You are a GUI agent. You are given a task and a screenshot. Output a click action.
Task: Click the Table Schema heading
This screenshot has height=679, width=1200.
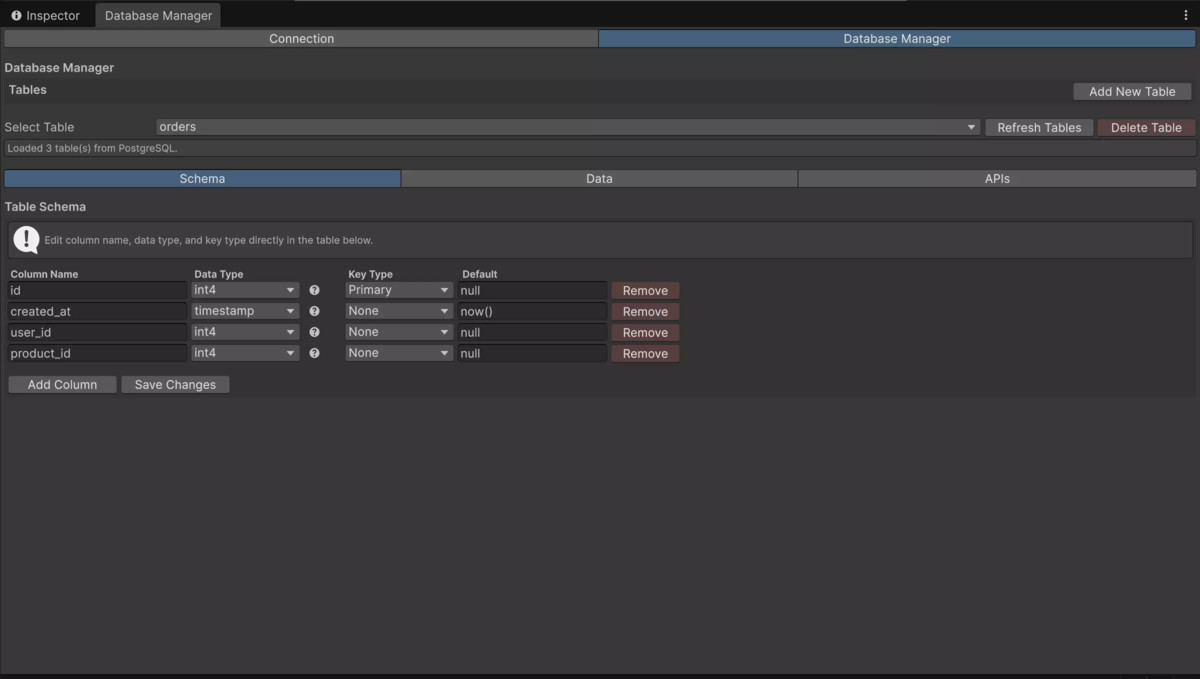[45, 207]
